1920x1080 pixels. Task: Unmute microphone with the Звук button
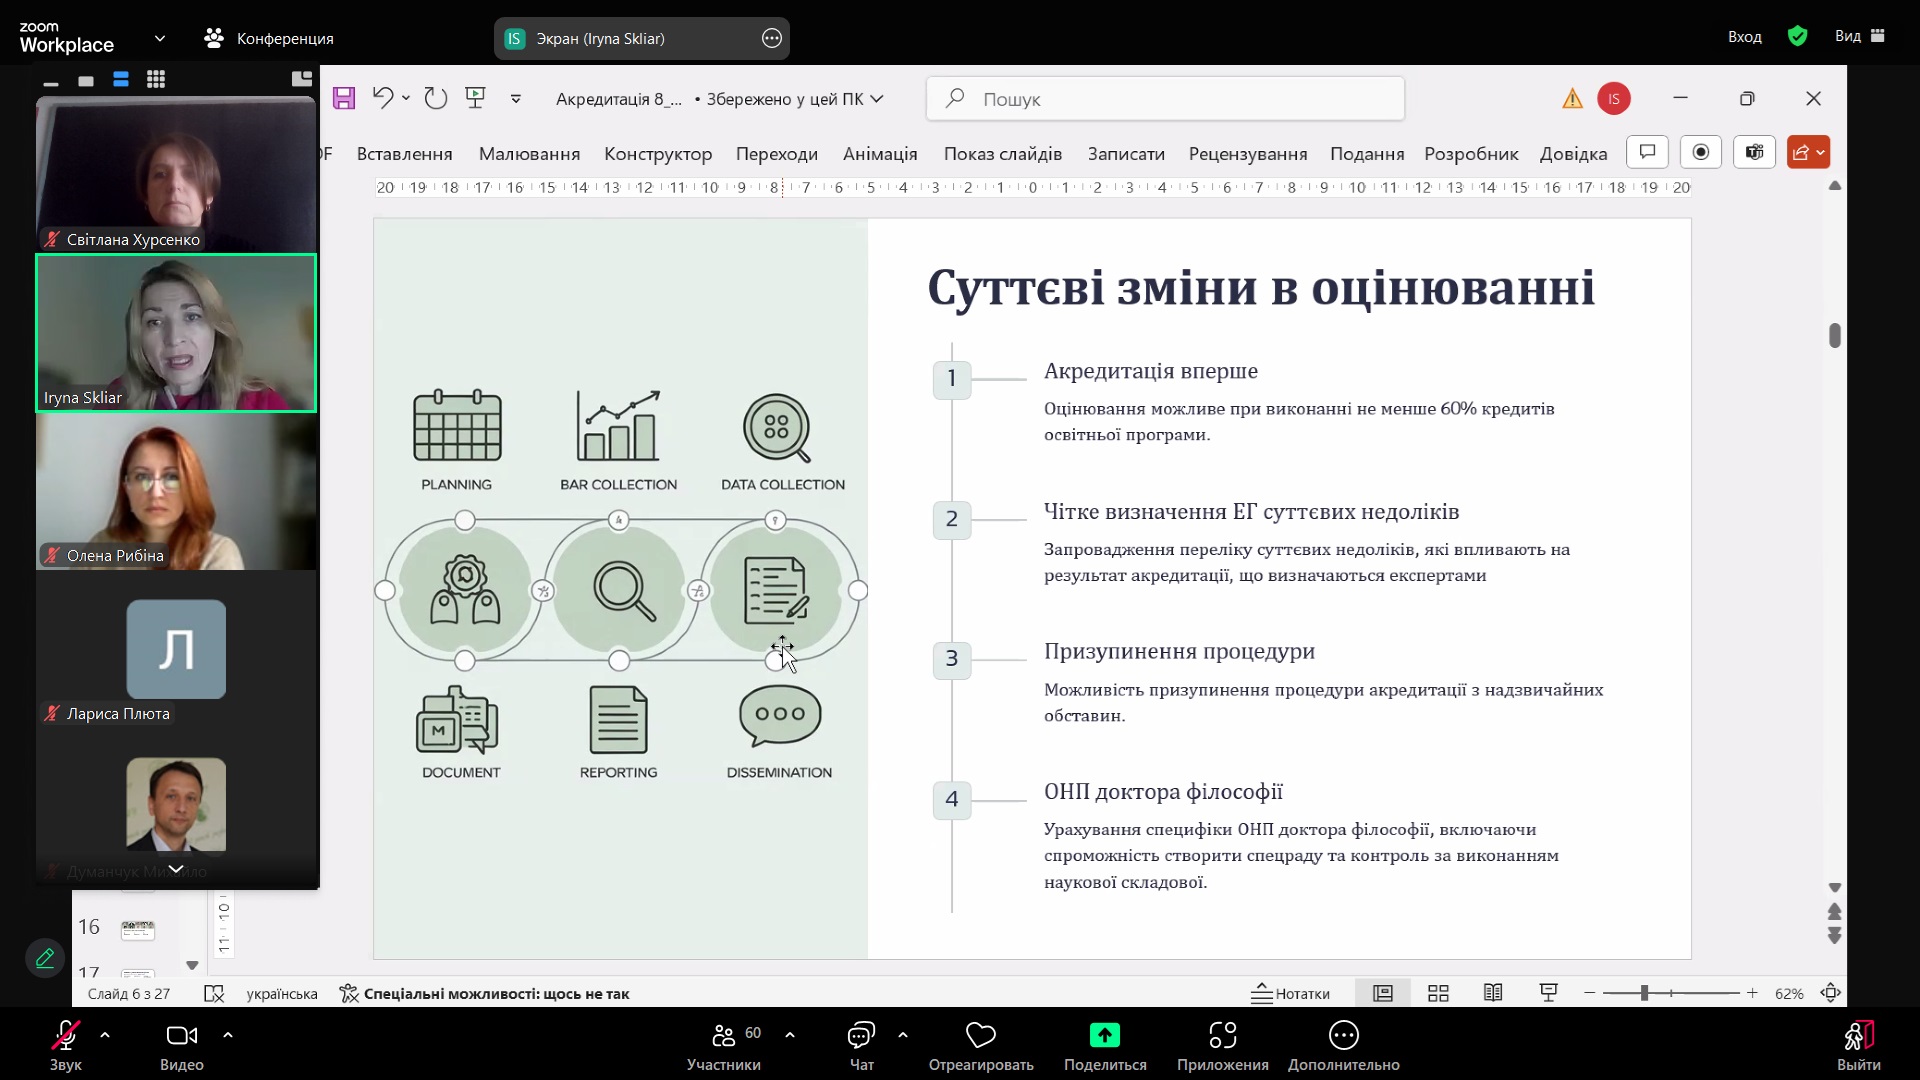(66, 1036)
